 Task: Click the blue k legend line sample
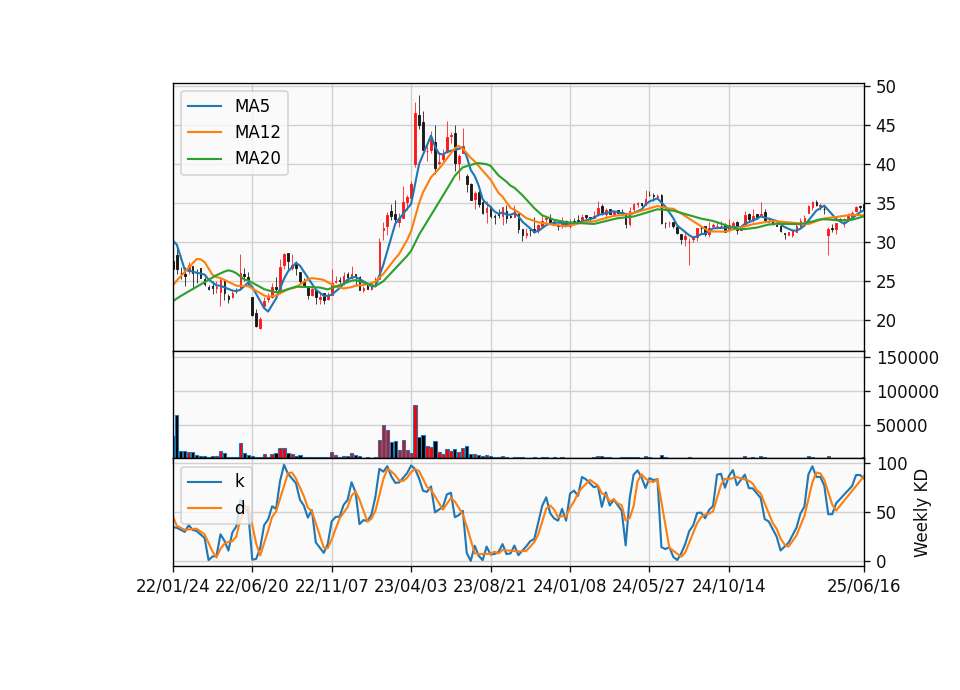coord(204,482)
